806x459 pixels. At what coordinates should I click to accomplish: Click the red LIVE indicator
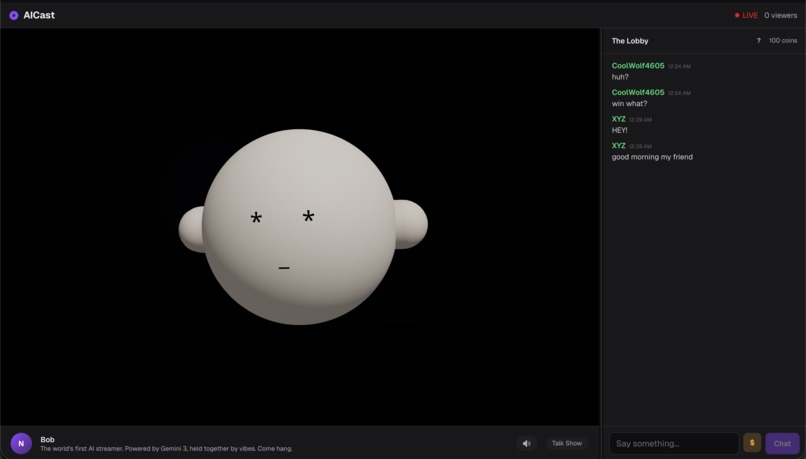click(x=746, y=15)
